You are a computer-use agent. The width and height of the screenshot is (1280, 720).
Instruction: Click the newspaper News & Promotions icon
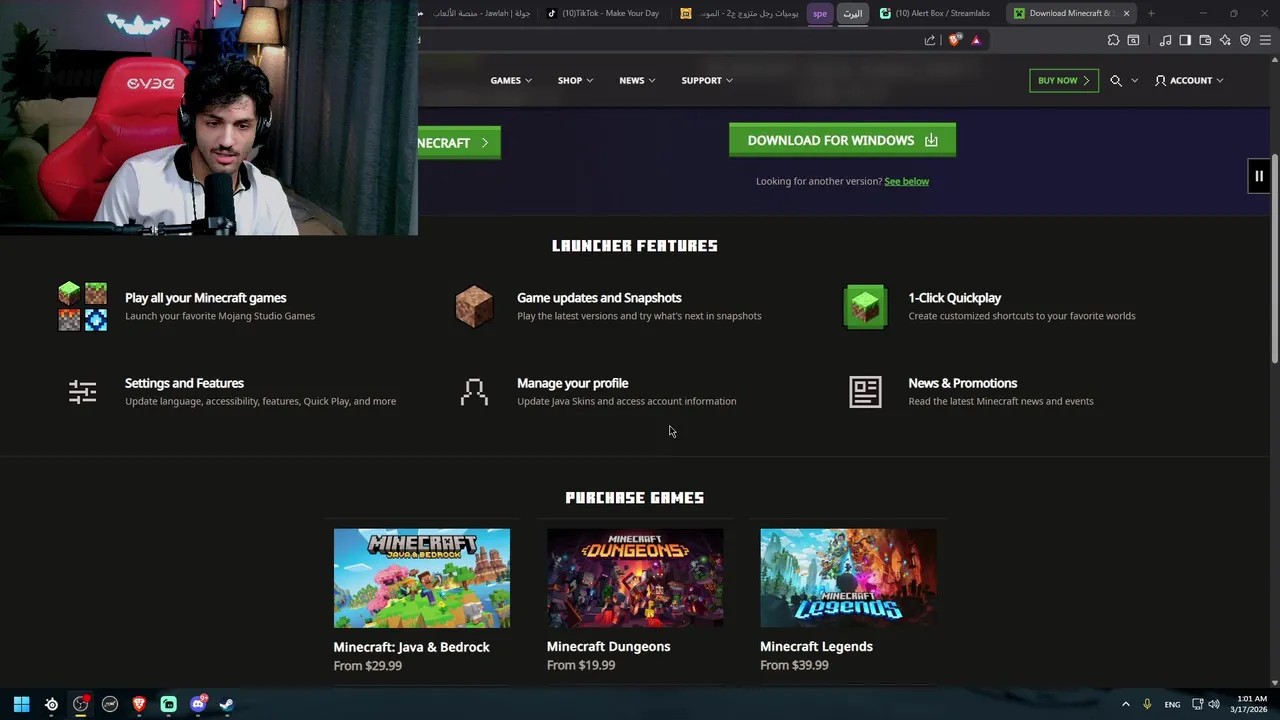[865, 391]
